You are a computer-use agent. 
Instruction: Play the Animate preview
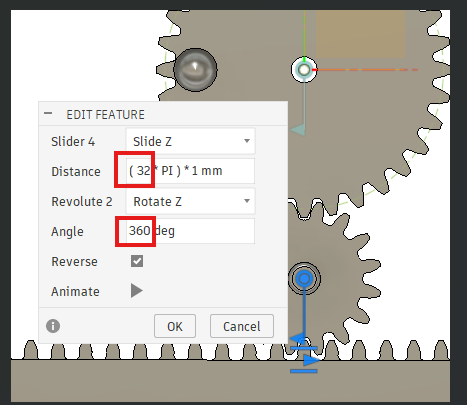point(137,291)
